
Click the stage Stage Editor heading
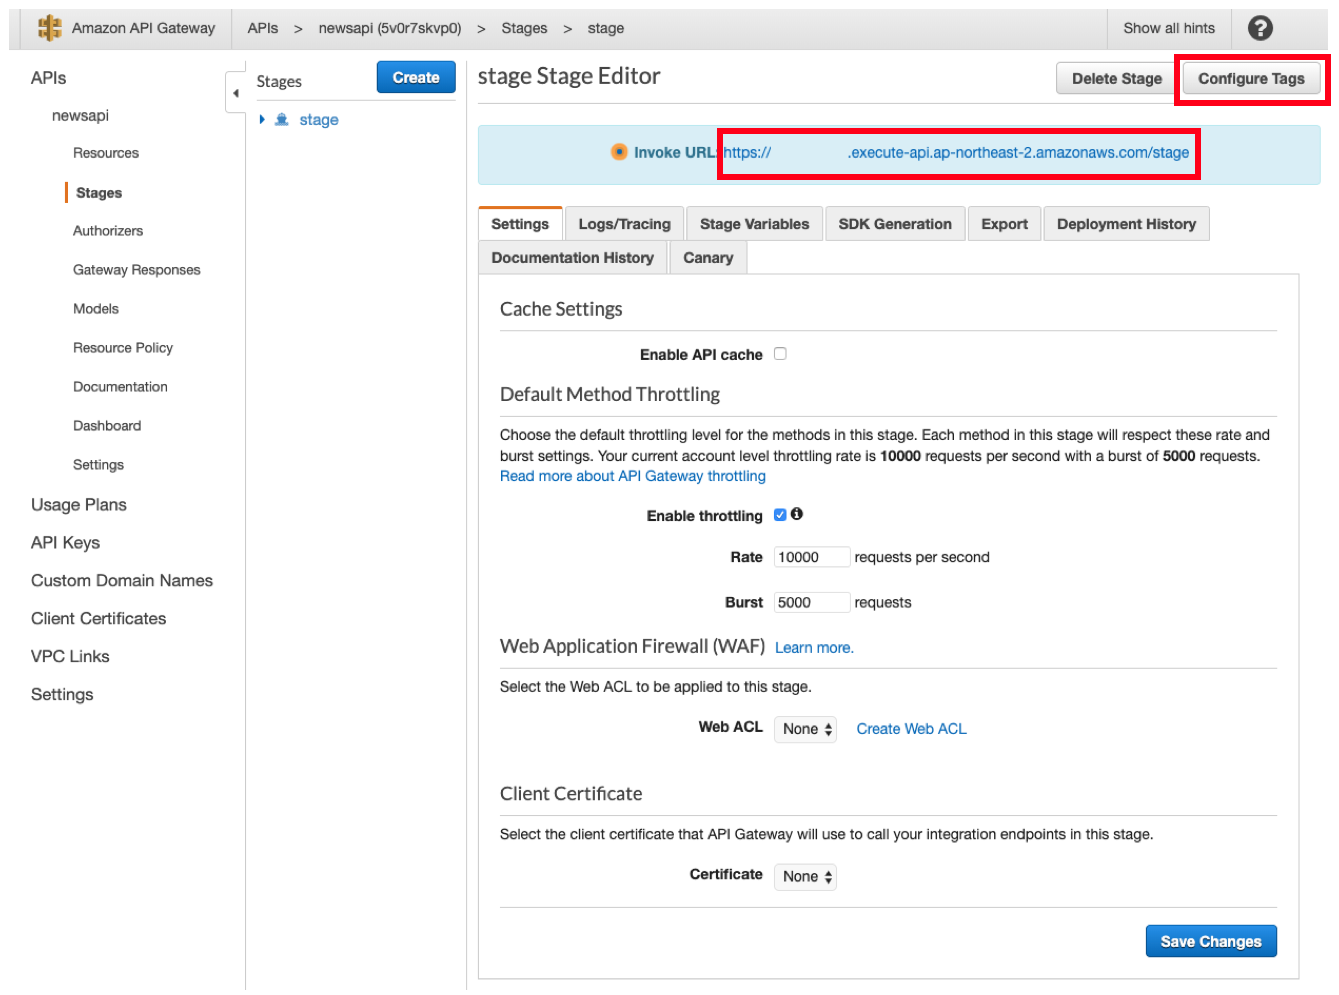point(569,76)
